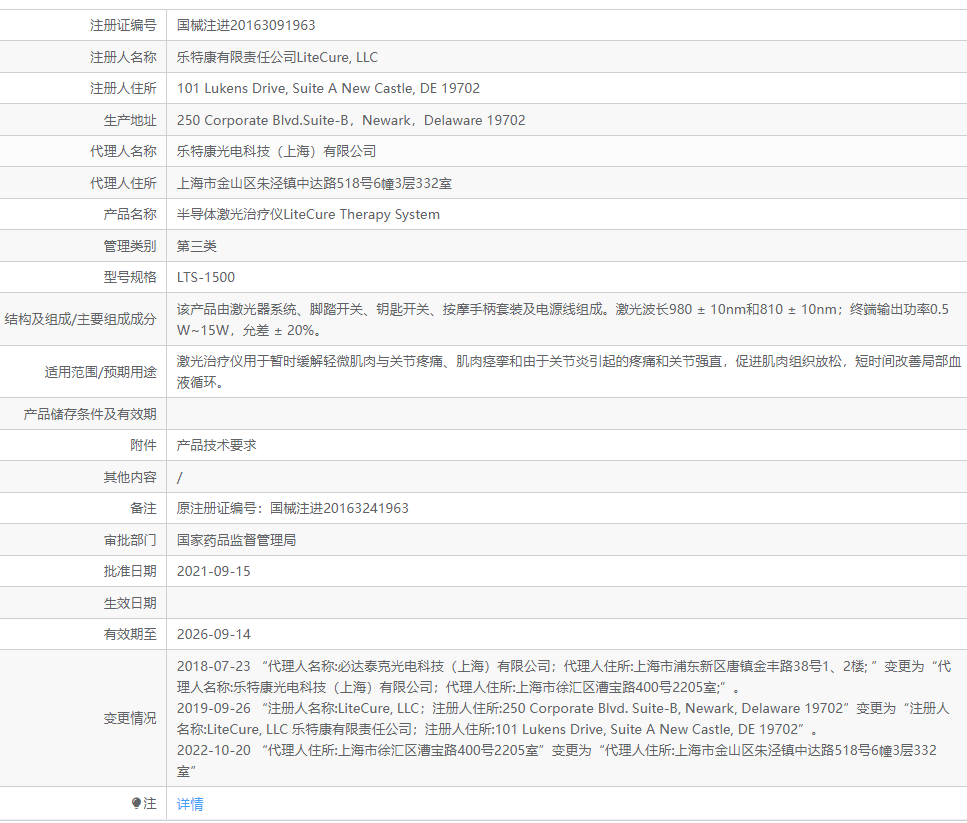Select intended use text starting 激光治疗仪用于
967x823 pixels.
(569, 372)
